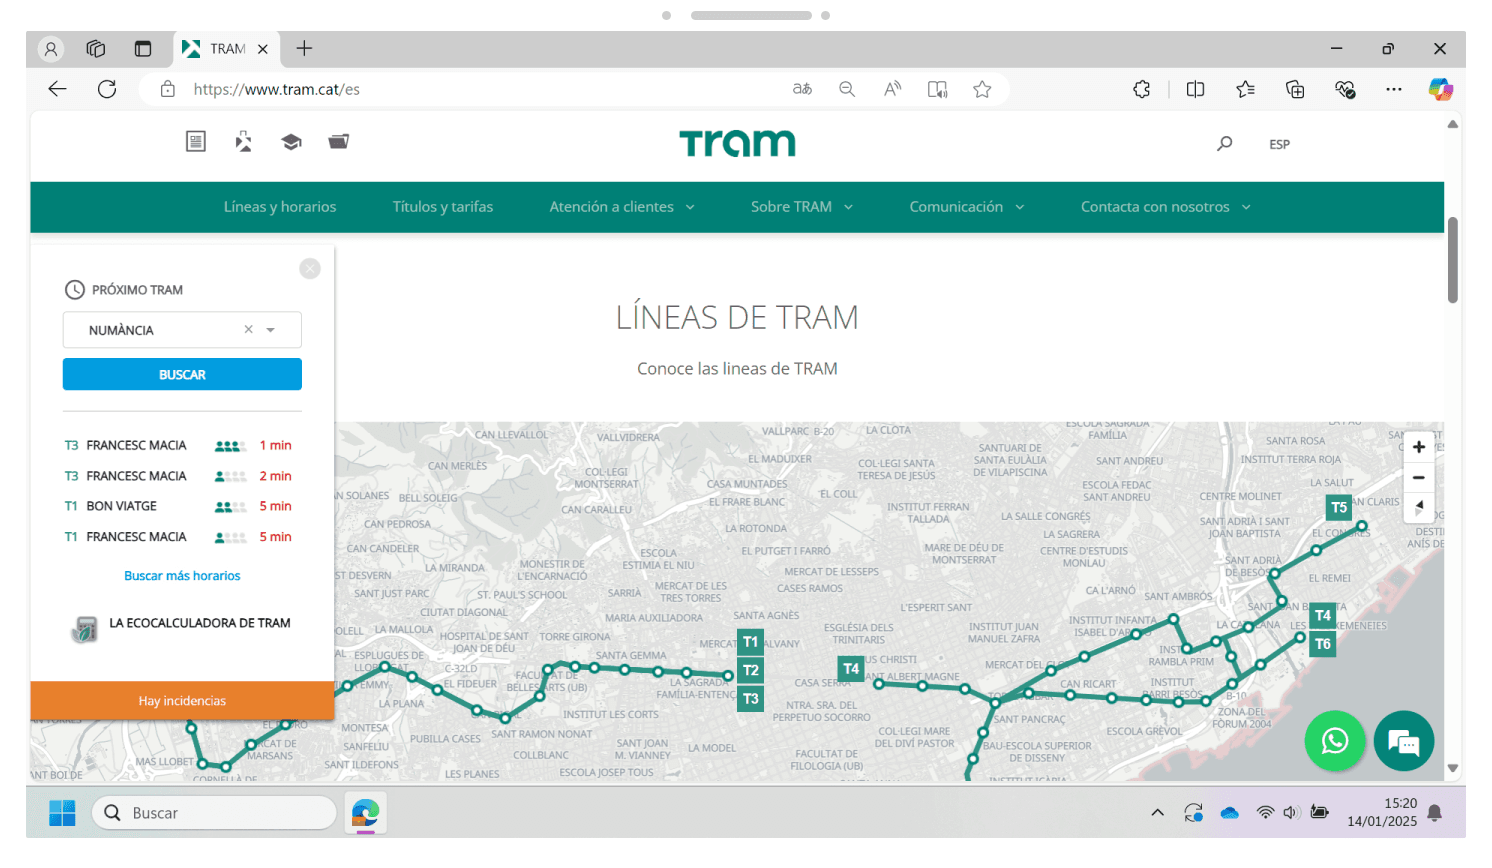The width and height of the screenshot is (1492, 868).
Task: Close the TRAM tab
Action: point(263,49)
